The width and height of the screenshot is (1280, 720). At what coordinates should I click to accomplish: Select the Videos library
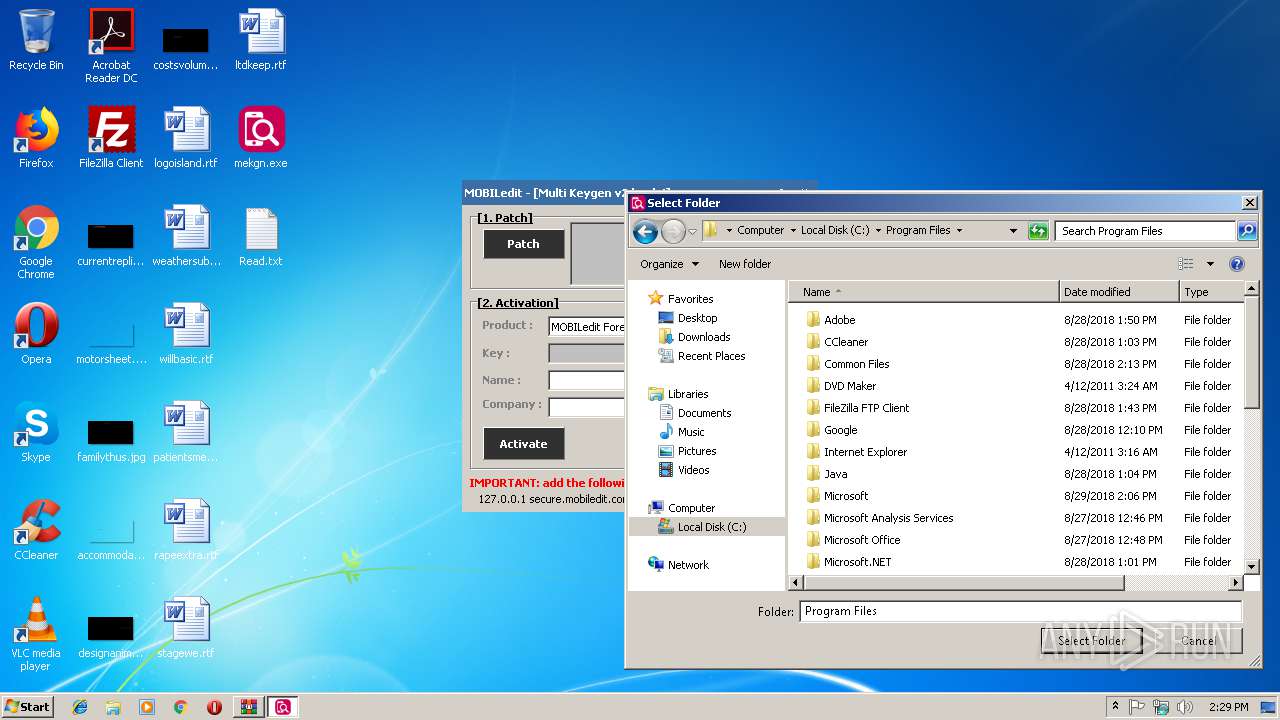coord(693,470)
